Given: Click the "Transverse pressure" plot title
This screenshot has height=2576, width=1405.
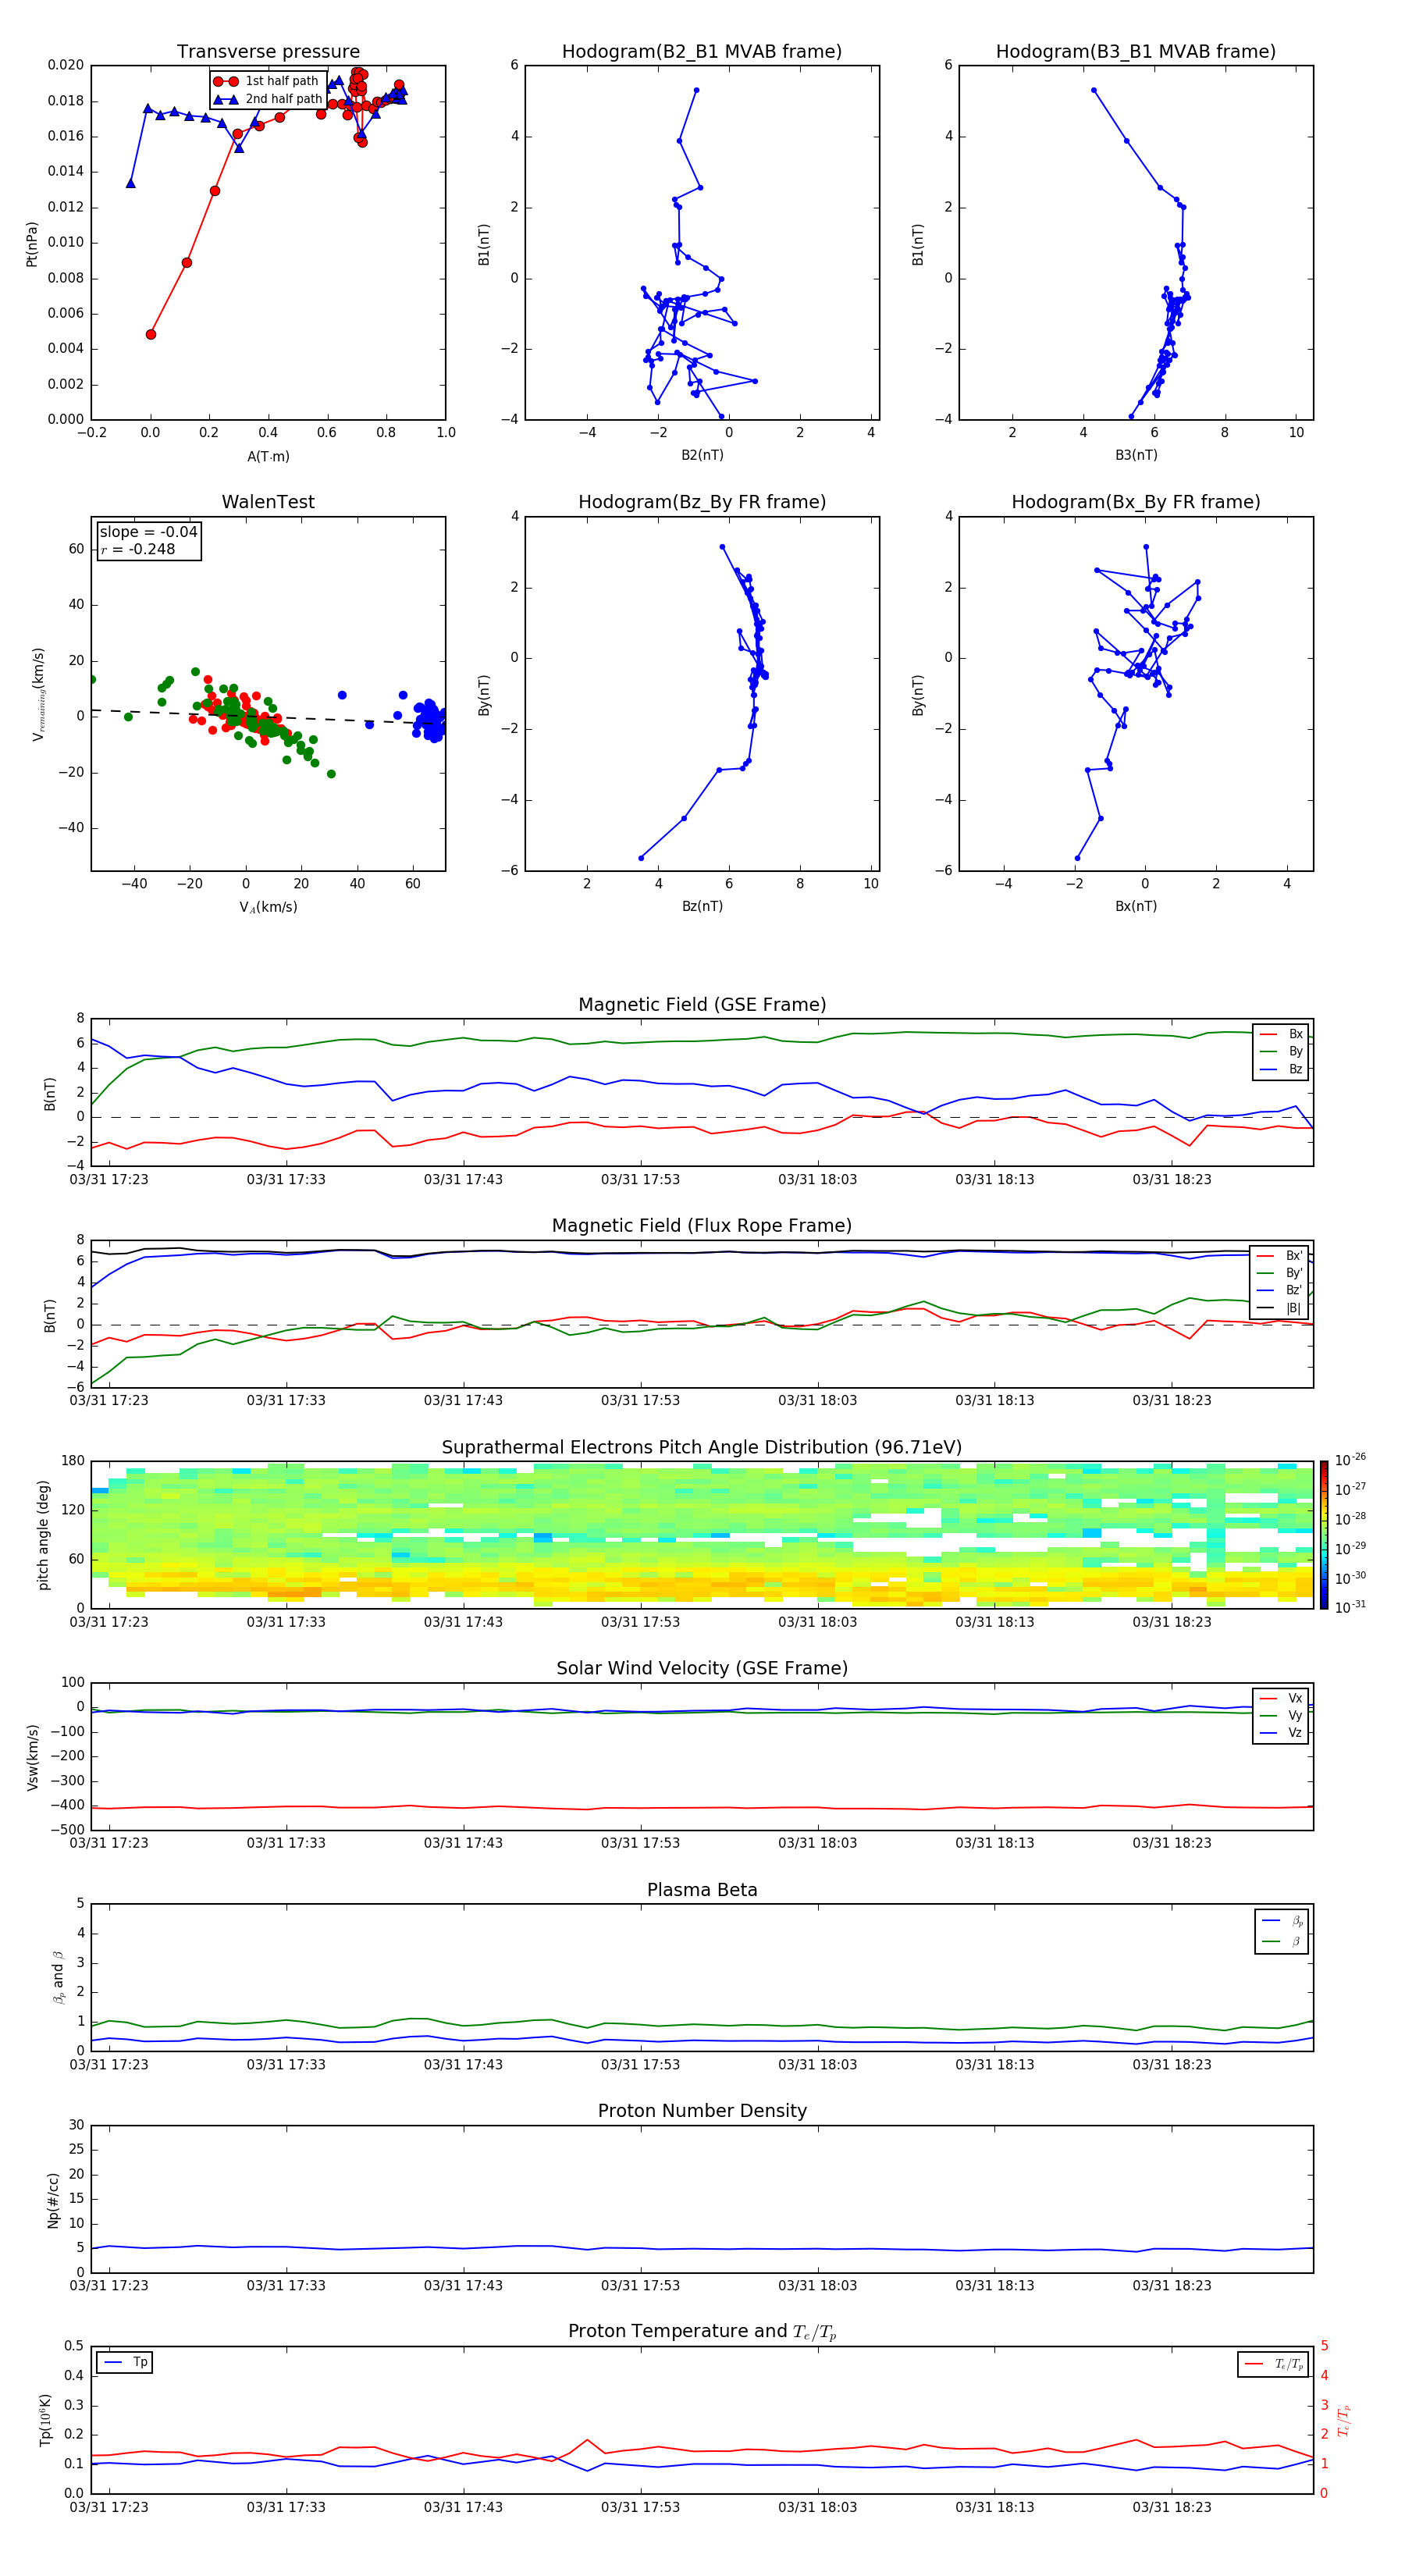Looking at the screenshot, I should [x=268, y=52].
